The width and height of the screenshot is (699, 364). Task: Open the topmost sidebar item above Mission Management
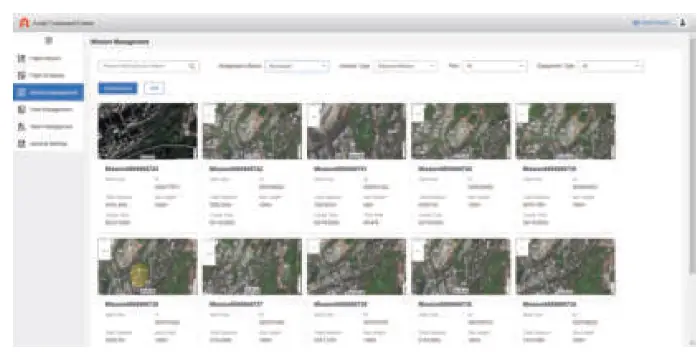pyautogui.click(x=49, y=58)
